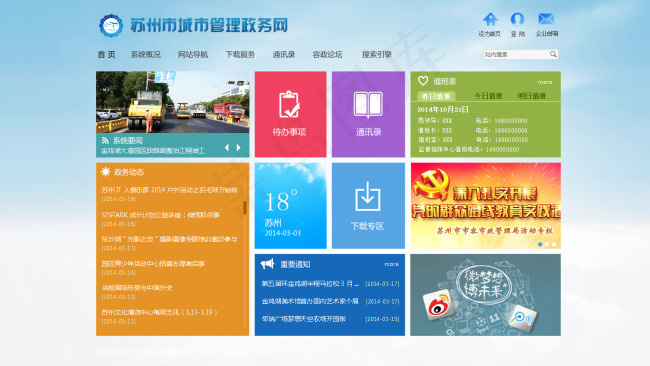Open 下载服务 in the navigation bar
Image resolution: width=650 pixels, height=366 pixels.
tap(240, 54)
